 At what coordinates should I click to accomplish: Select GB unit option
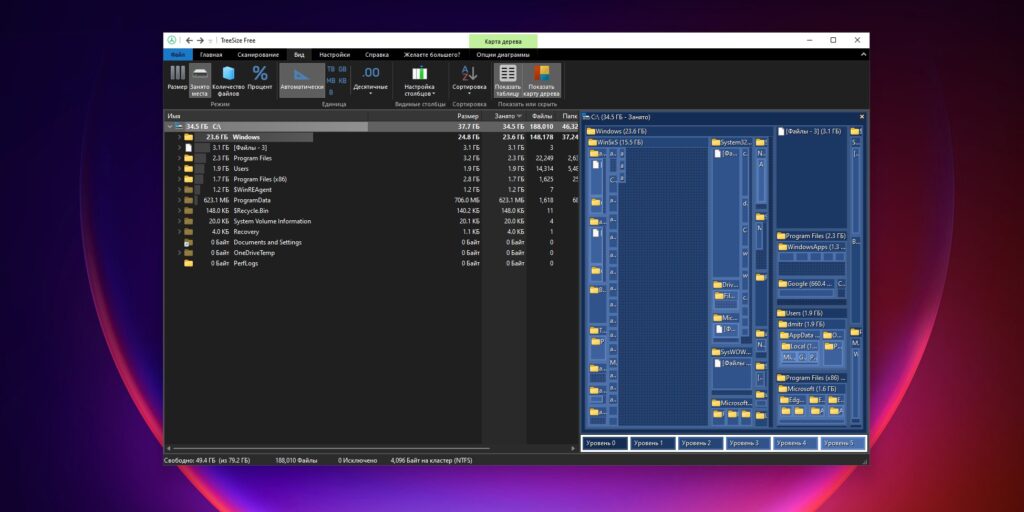[x=342, y=69]
